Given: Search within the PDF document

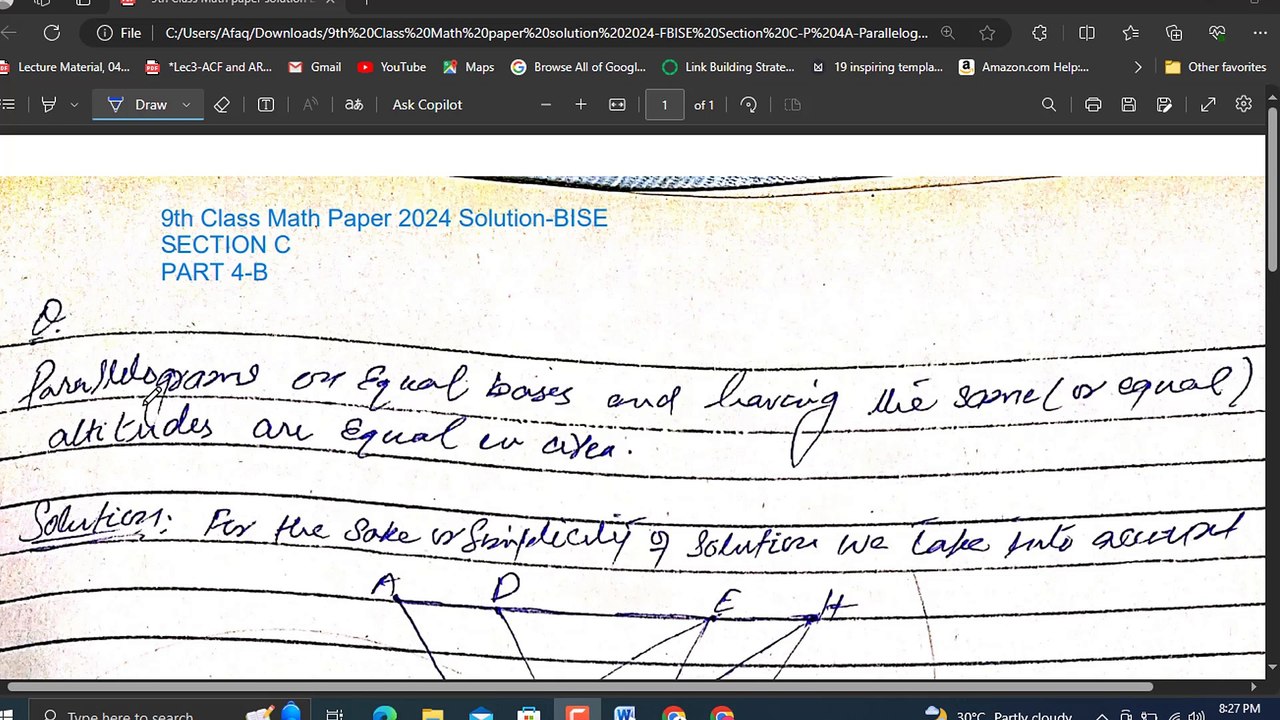Looking at the screenshot, I should (1049, 104).
